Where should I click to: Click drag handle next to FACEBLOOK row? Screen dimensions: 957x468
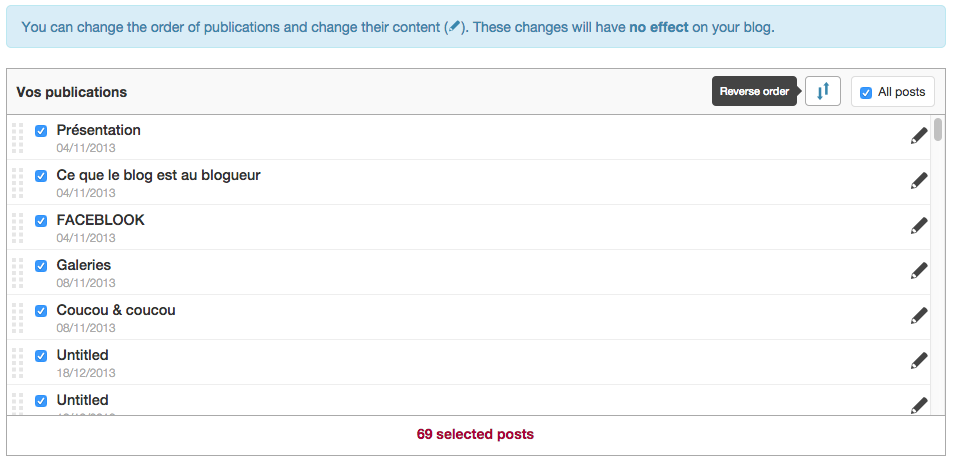click(17, 227)
